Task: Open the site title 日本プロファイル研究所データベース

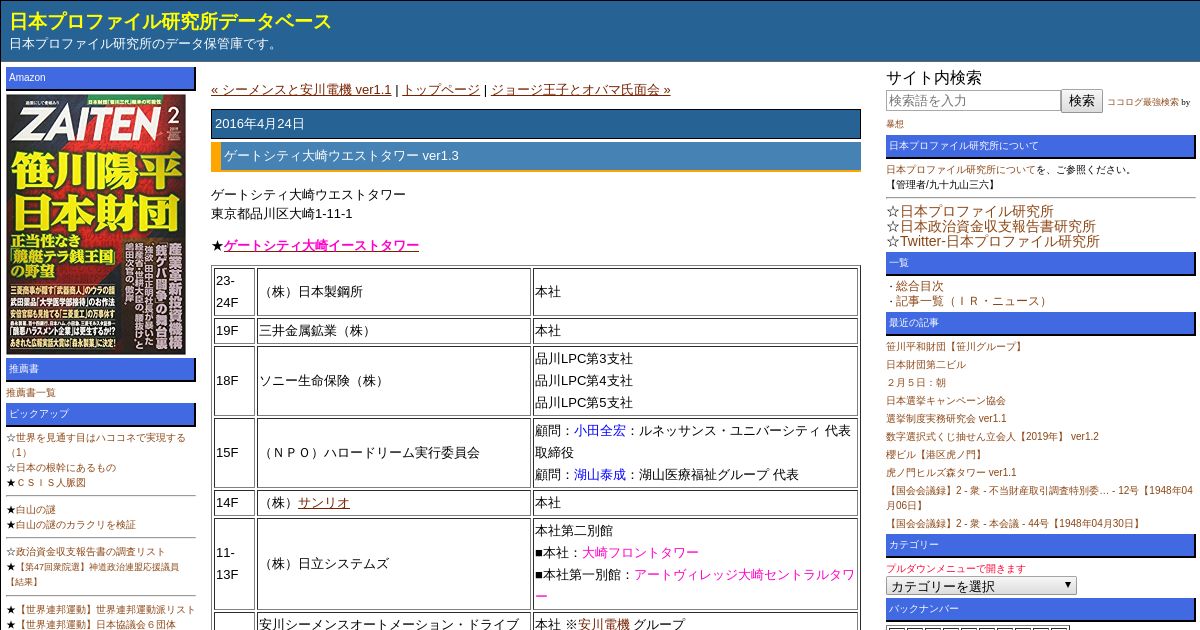Action: 171,21
